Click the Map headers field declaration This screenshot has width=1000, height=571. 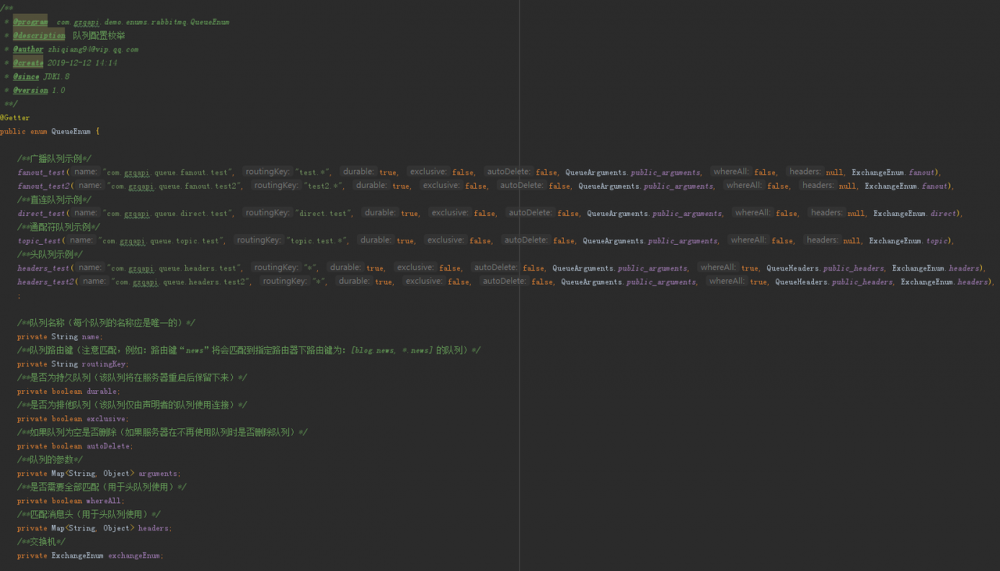tap(95, 528)
